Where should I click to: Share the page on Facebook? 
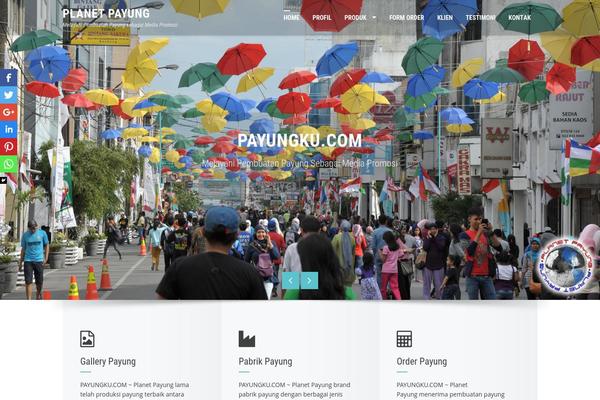coord(8,78)
